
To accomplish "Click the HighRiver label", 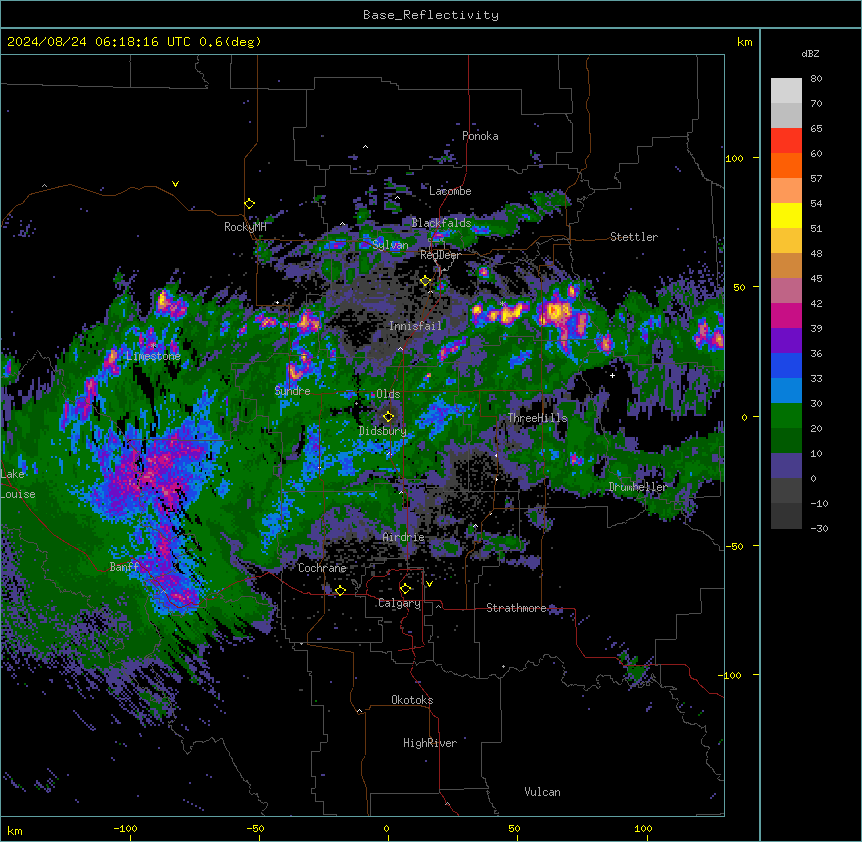I will [x=430, y=743].
